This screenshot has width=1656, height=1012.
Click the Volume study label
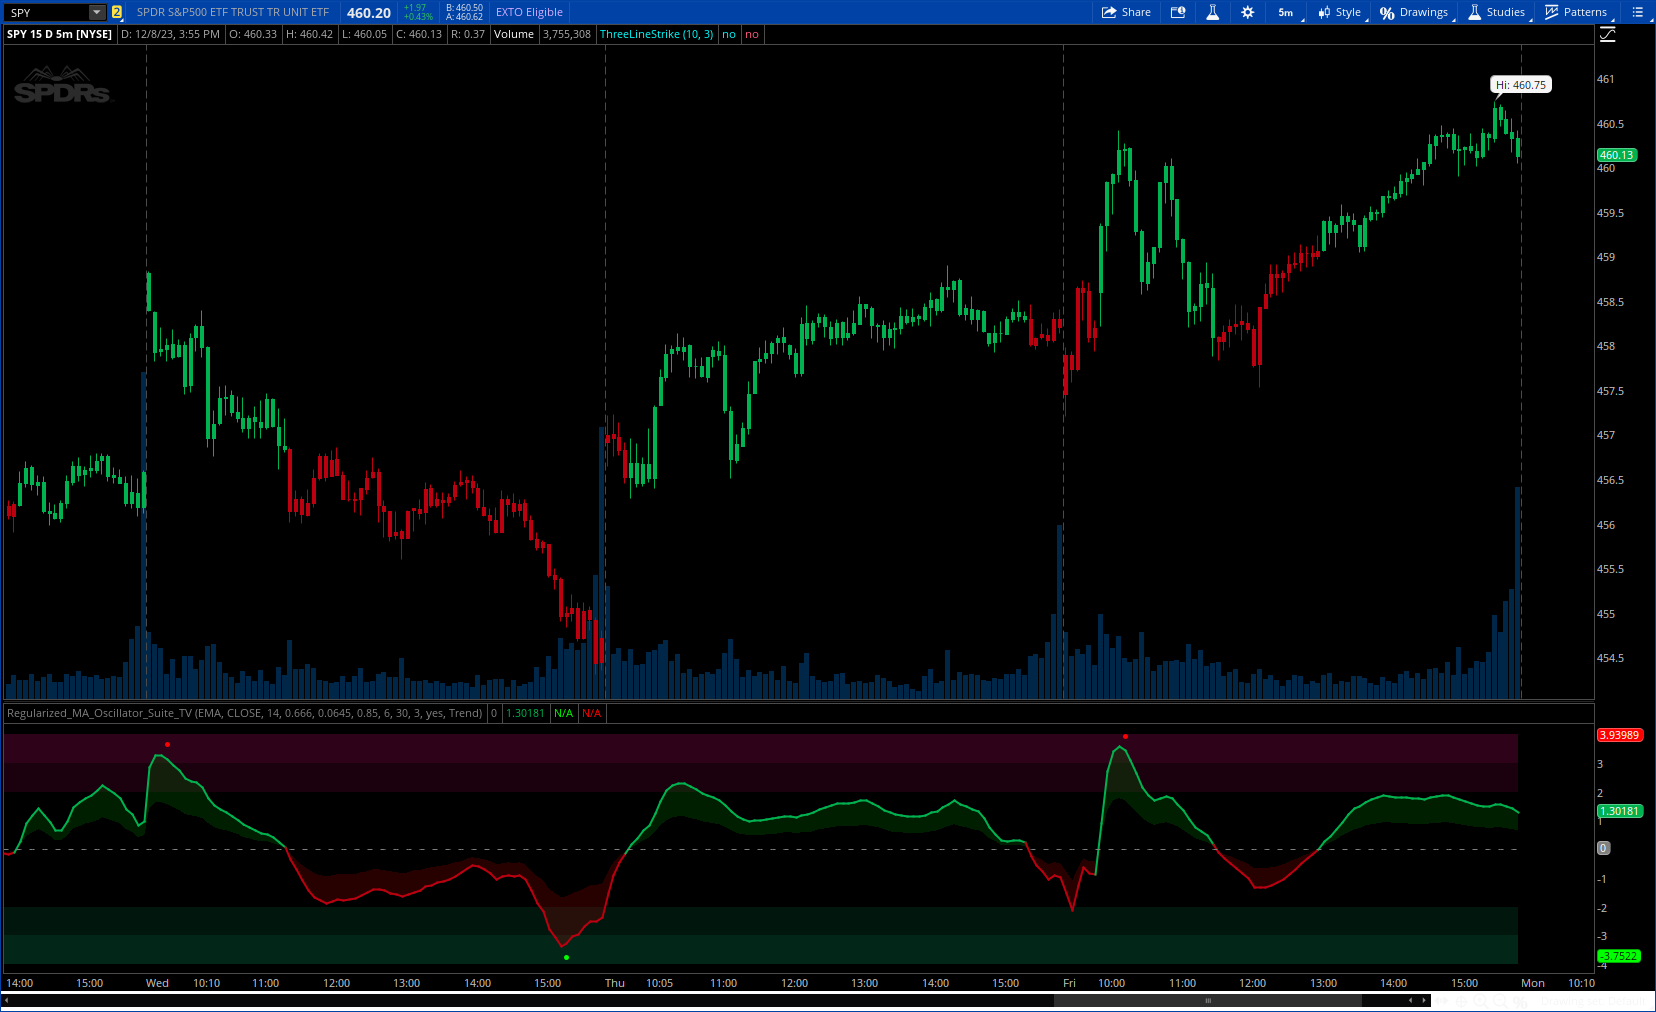(514, 34)
